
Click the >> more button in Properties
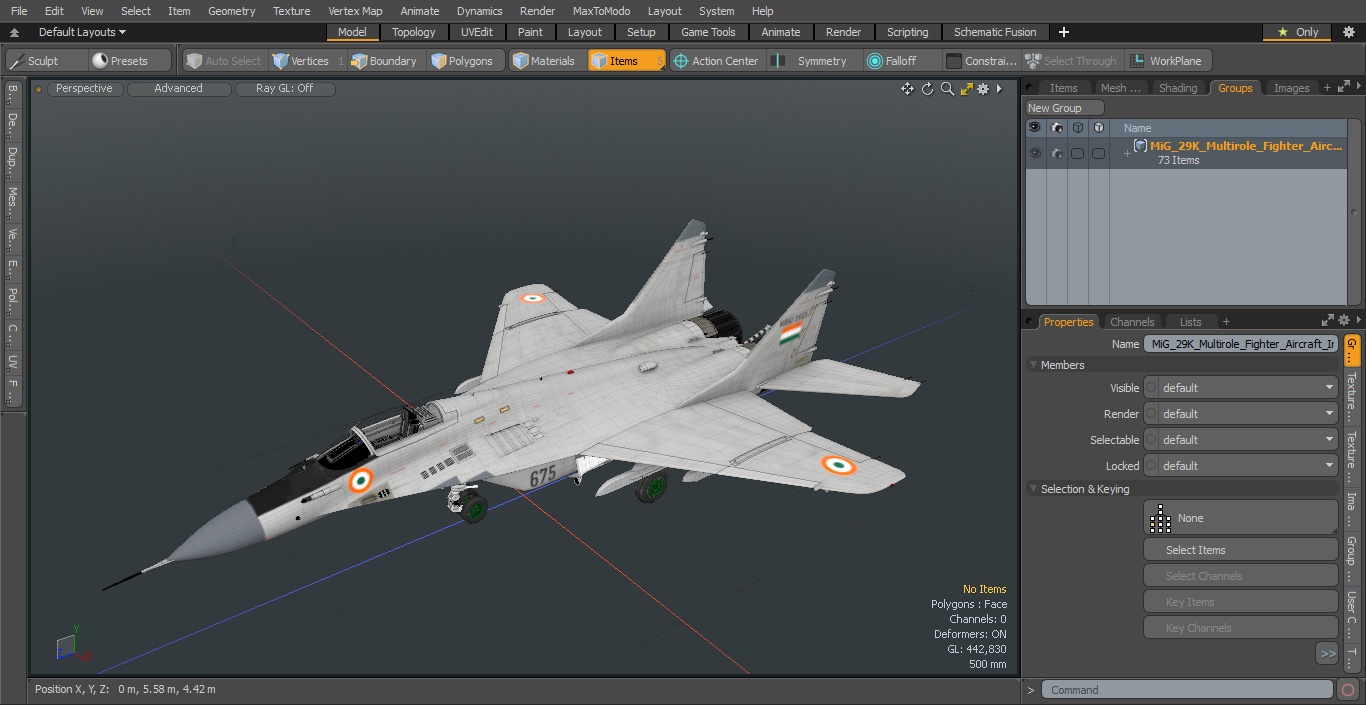(x=1327, y=653)
